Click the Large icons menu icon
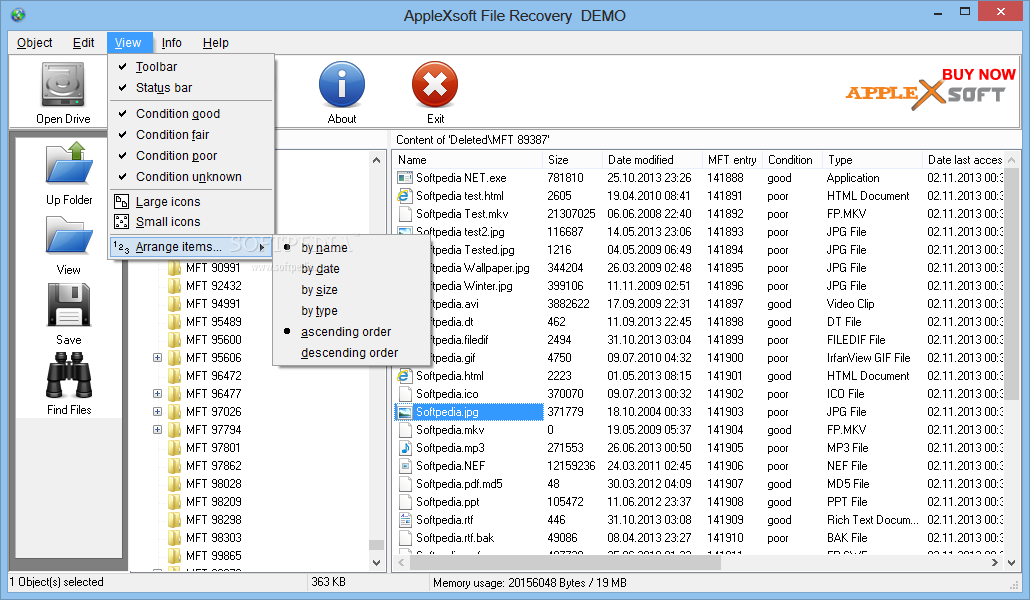 pyautogui.click(x=122, y=201)
